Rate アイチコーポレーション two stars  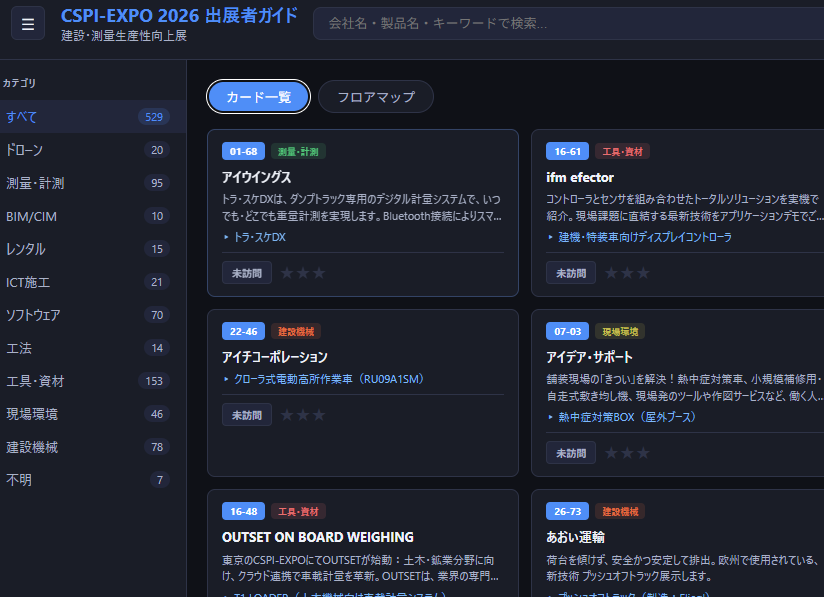303,415
